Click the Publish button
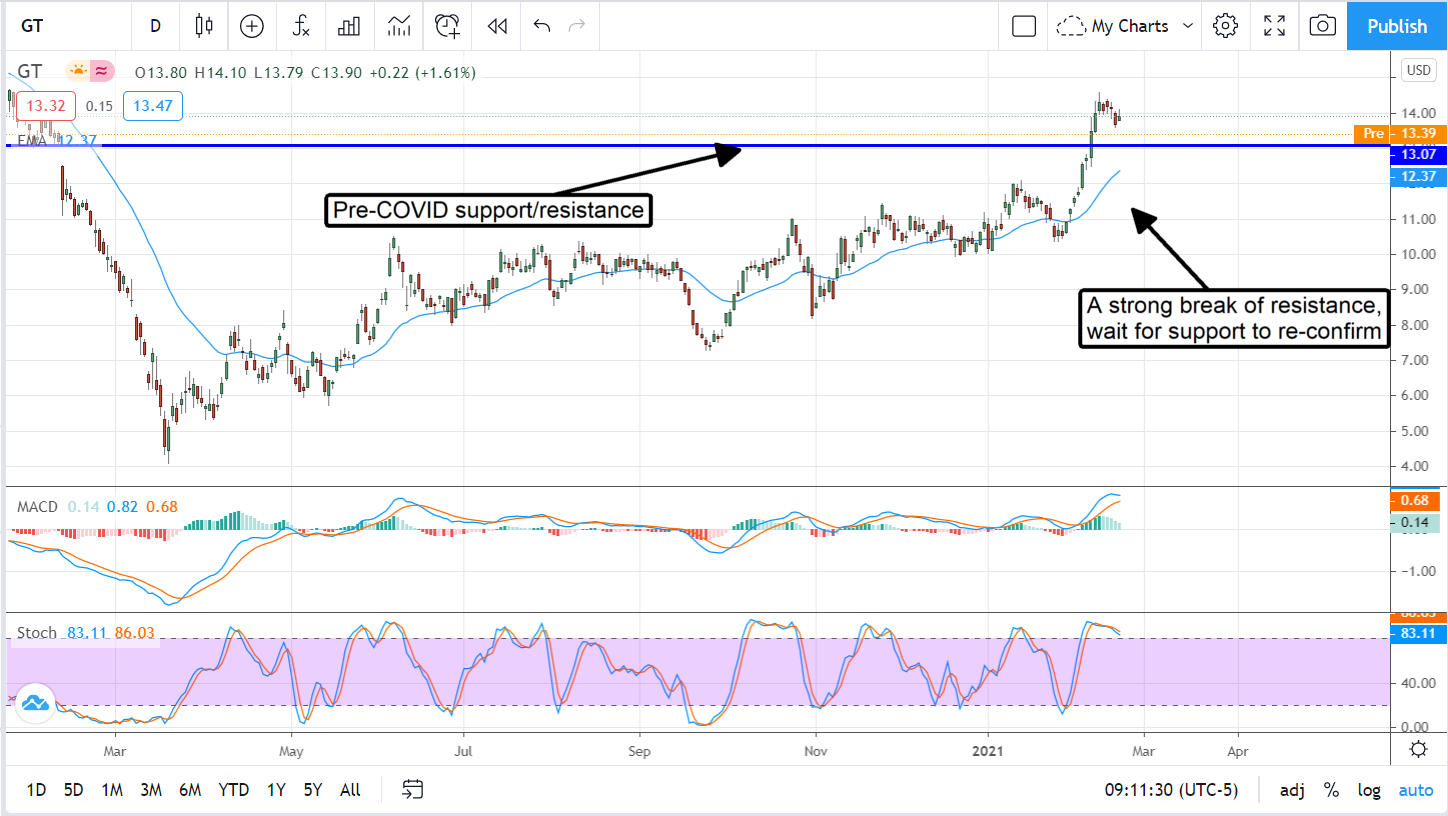 click(x=1397, y=26)
